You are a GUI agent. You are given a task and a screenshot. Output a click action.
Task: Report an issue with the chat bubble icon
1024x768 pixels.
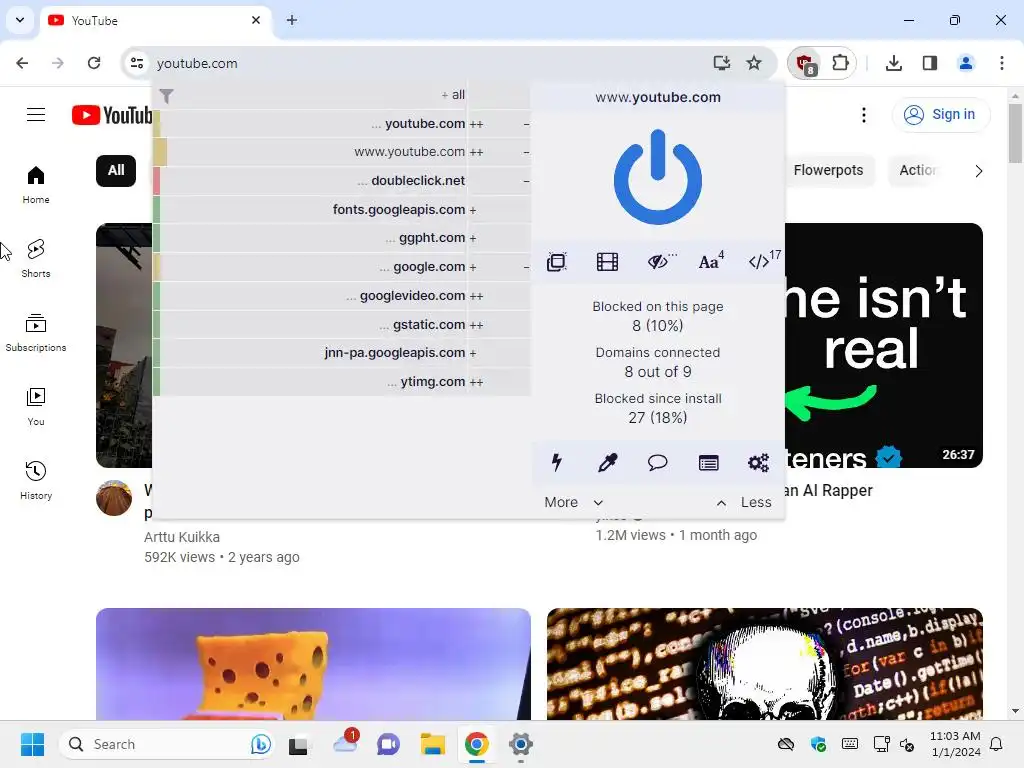(x=658, y=462)
